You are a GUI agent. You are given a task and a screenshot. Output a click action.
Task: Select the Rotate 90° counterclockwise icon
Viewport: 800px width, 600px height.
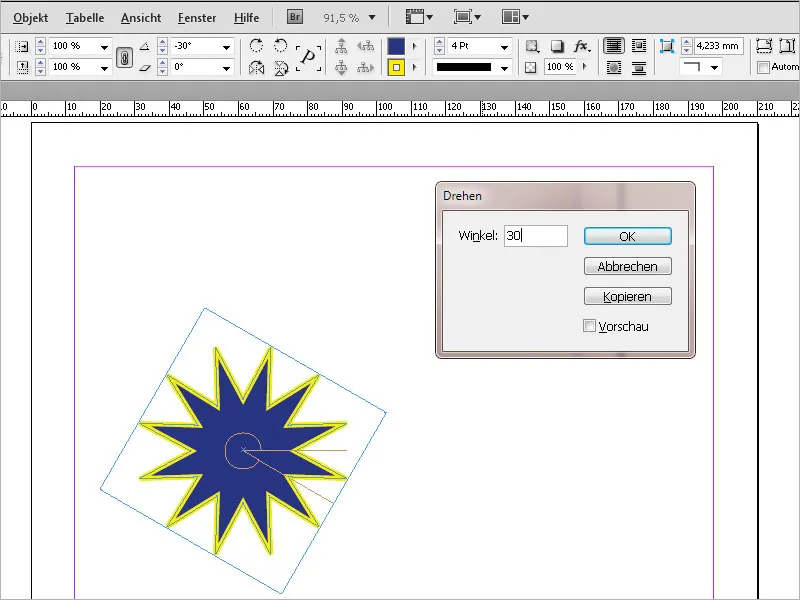coord(280,46)
